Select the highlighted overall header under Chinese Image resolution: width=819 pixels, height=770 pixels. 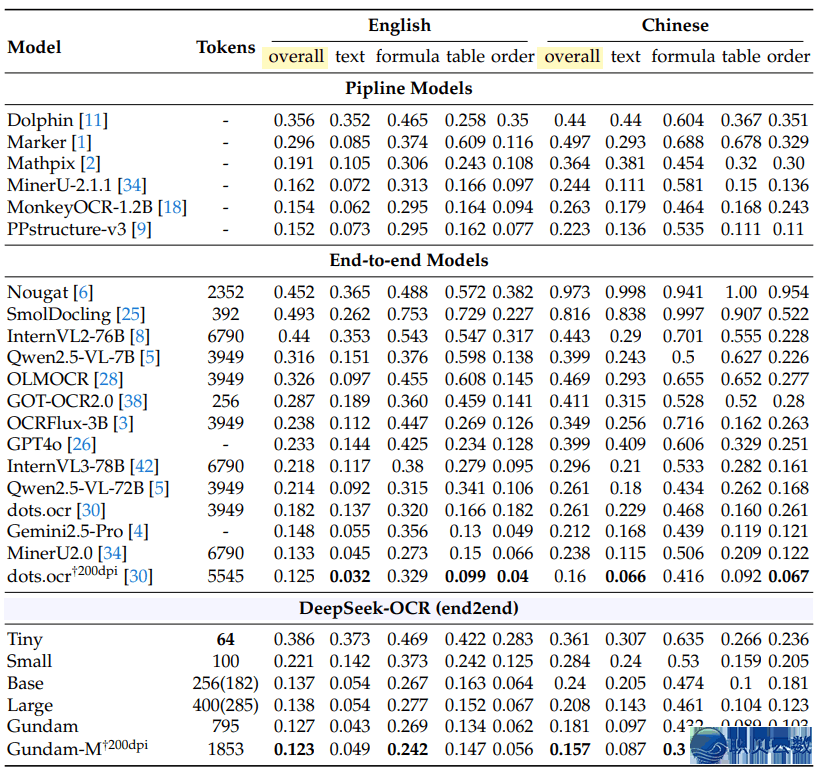(572, 56)
